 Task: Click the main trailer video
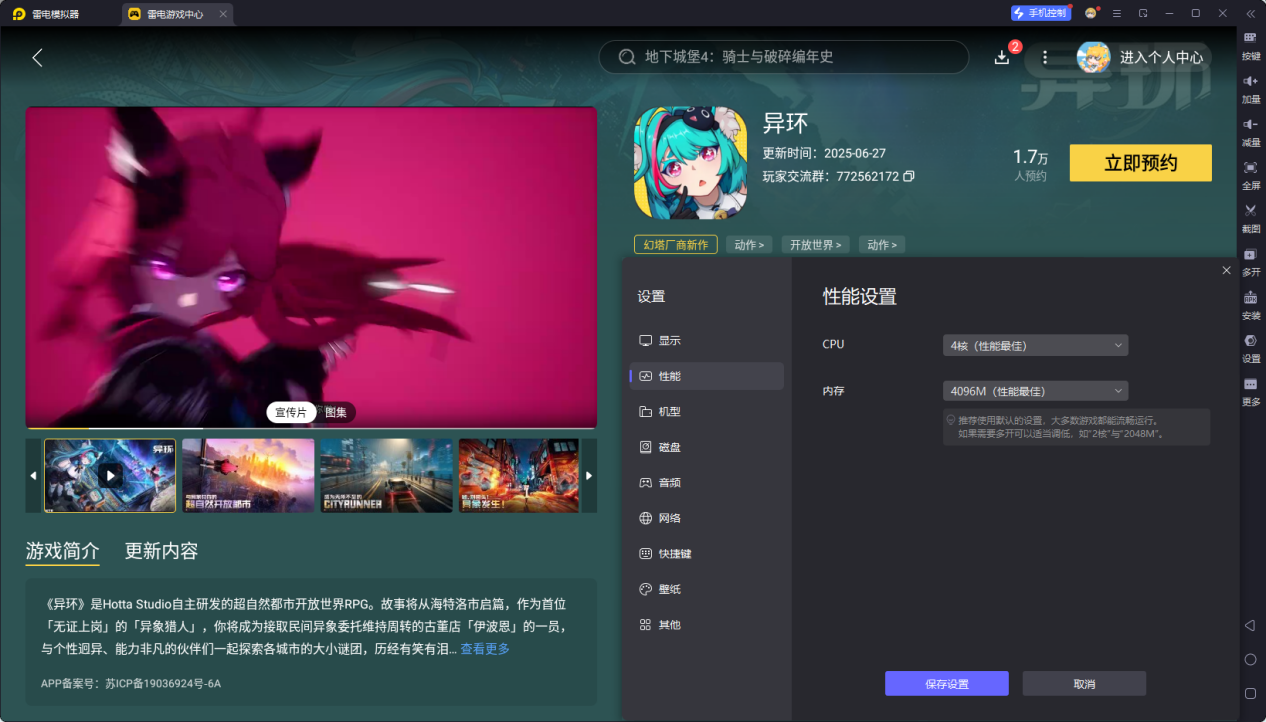pyautogui.click(x=311, y=267)
